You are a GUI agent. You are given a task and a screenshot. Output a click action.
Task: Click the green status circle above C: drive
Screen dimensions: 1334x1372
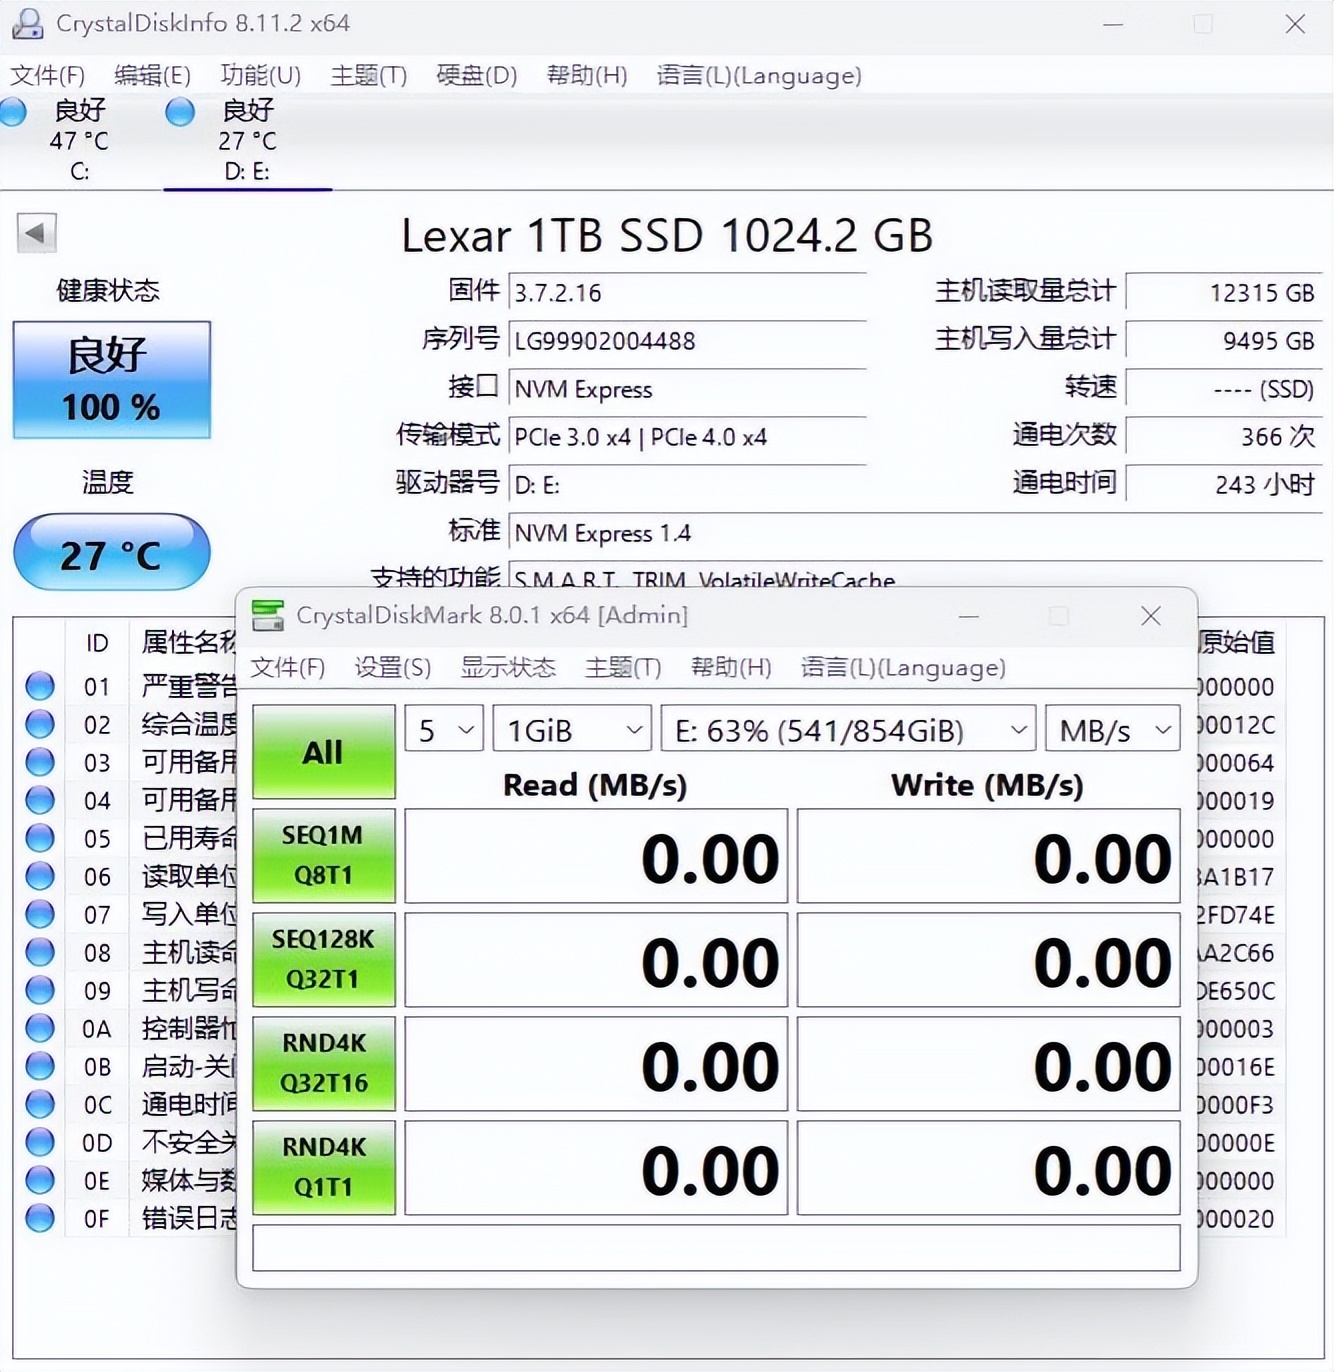[13, 113]
